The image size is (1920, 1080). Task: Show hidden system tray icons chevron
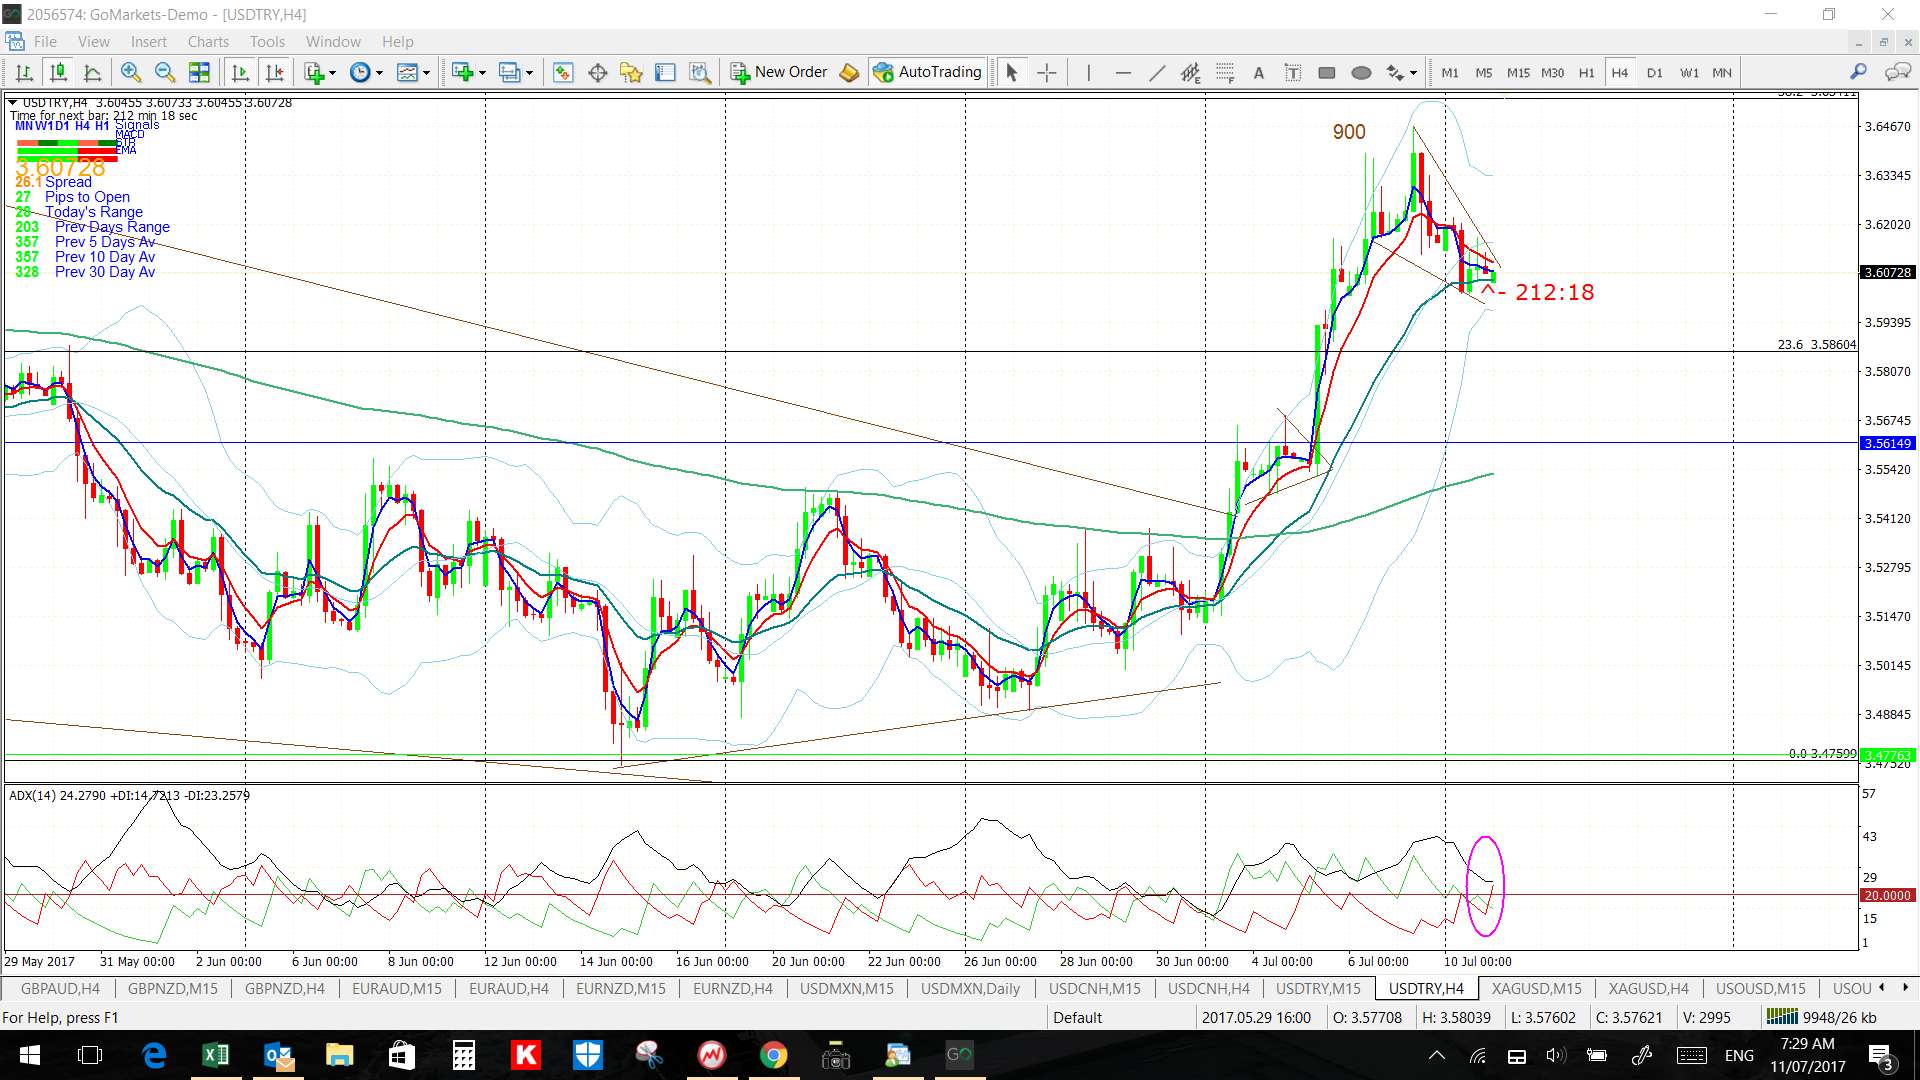(x=1436, y=1055)
